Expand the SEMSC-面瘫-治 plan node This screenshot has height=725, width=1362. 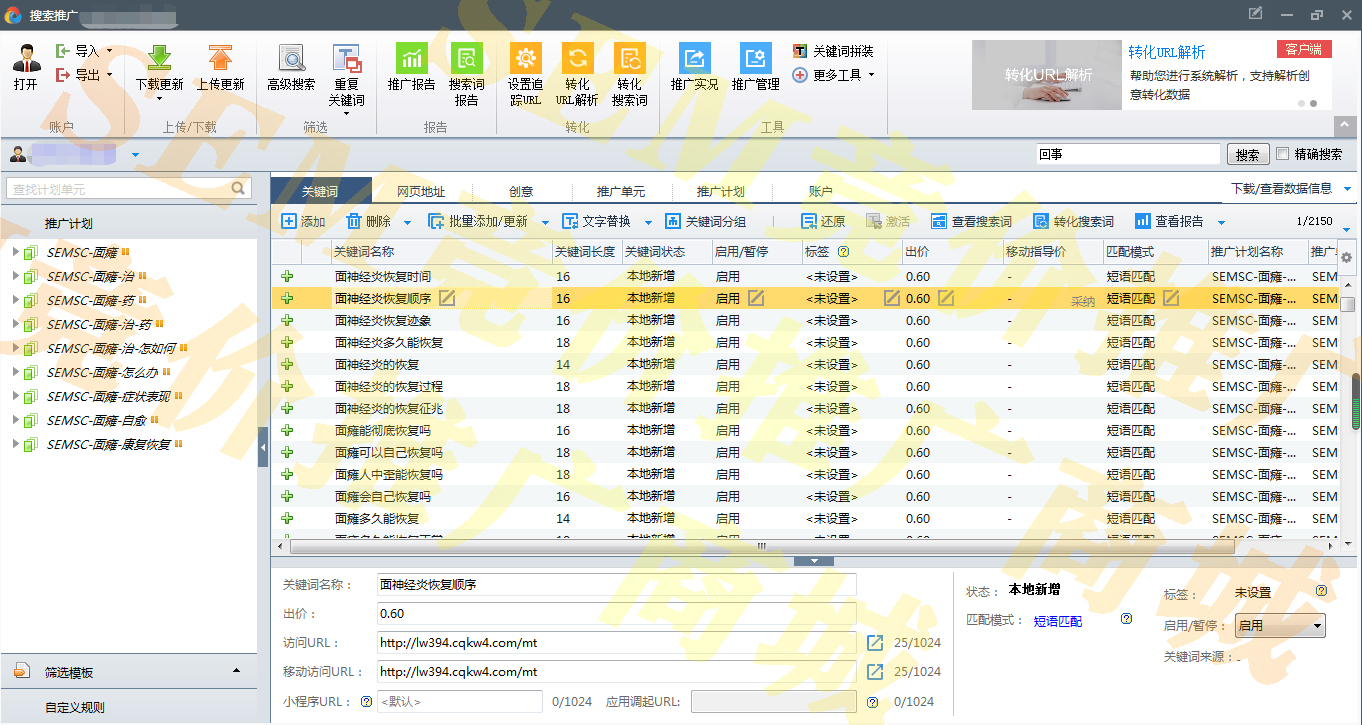pos(16,276)
